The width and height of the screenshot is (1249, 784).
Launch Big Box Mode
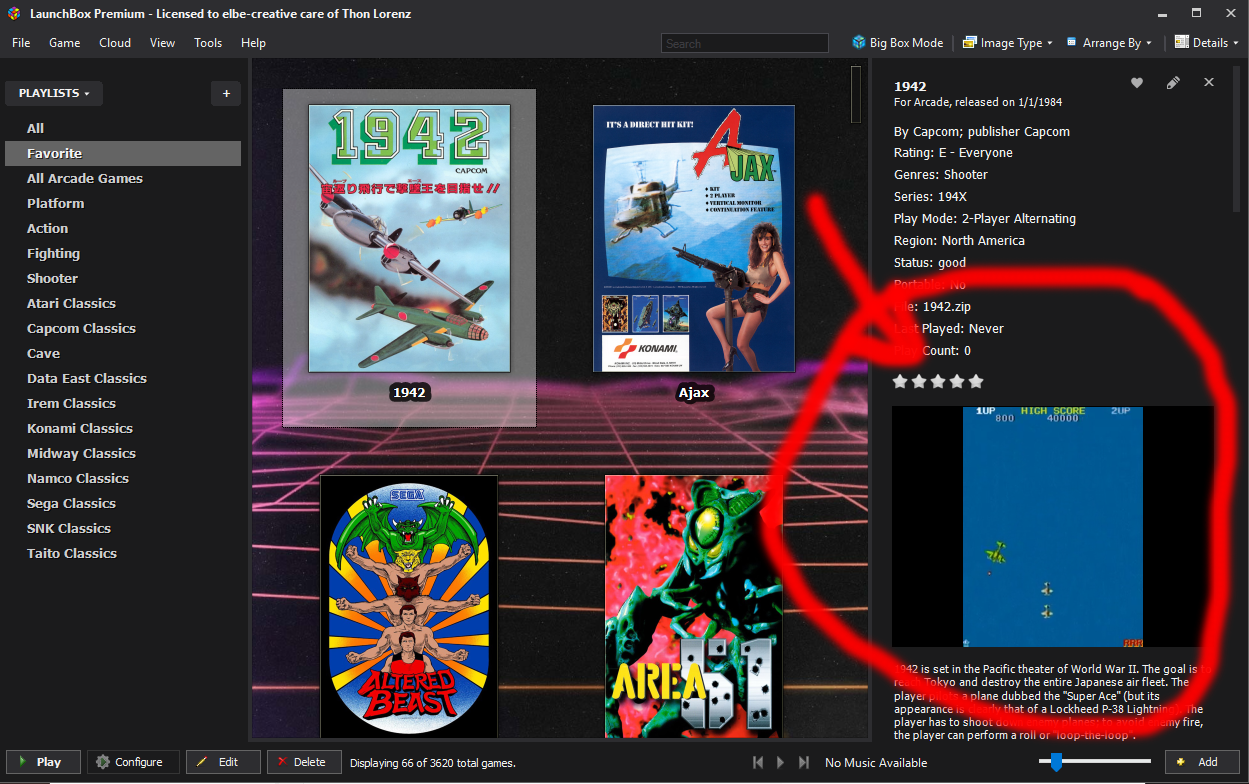click(897, 43)
